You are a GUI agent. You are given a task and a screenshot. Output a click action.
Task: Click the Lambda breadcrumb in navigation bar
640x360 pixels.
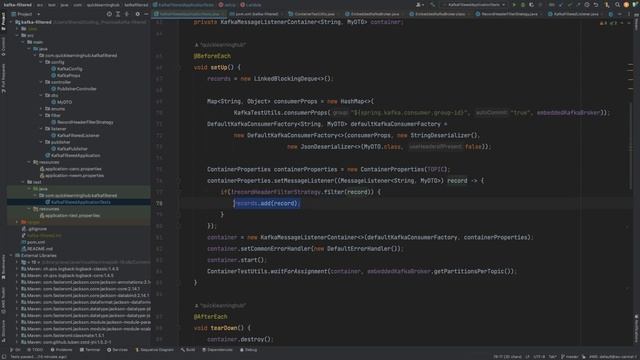(x=251, y=5)
